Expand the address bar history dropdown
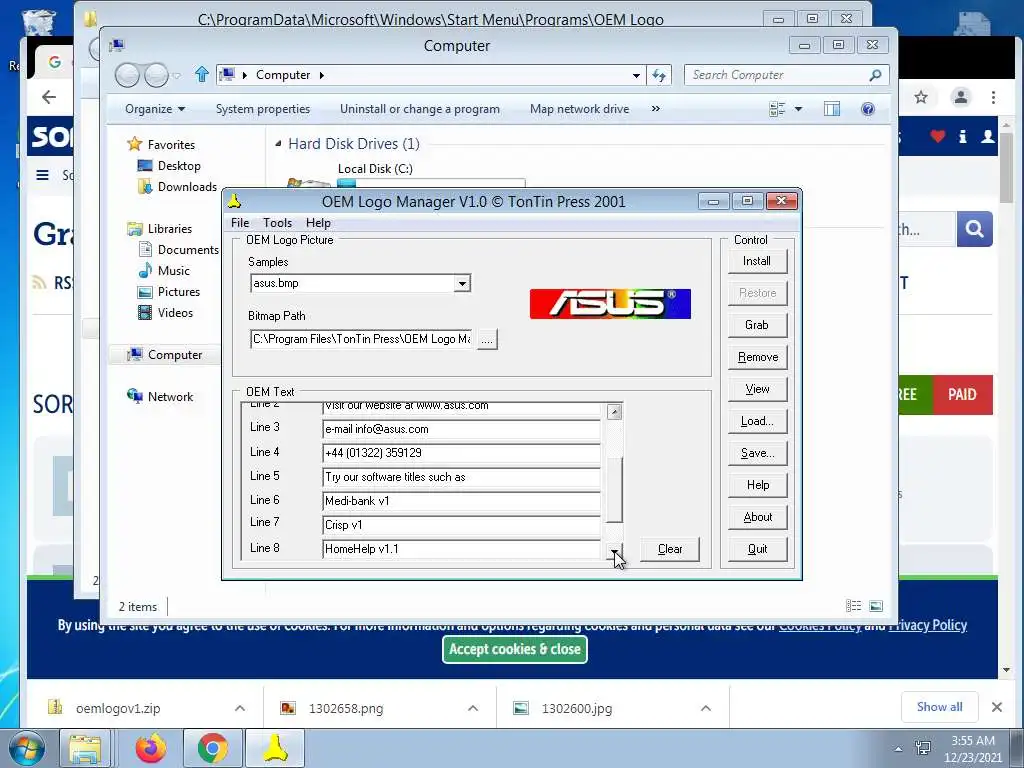Screen dimensions: 1024x768 point(636,76)
